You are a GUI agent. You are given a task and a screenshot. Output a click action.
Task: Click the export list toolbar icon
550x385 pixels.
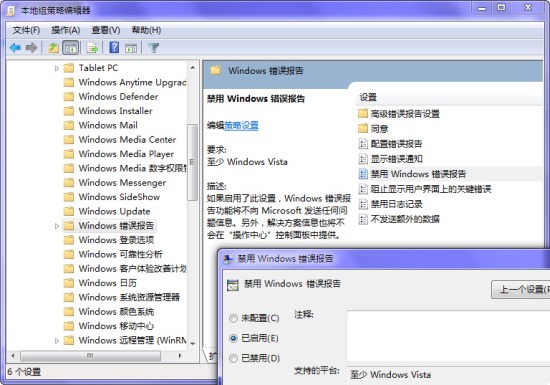pos(92,47)
